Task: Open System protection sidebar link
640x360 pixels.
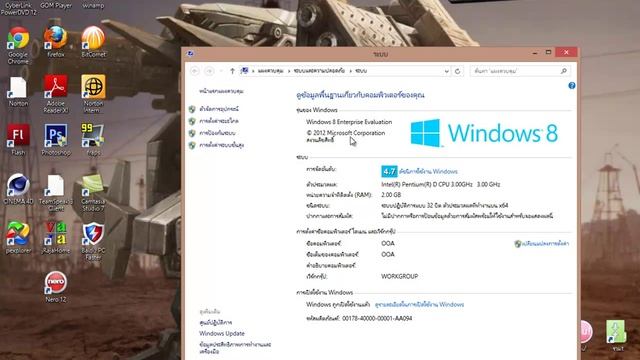Action: (217, 133)
